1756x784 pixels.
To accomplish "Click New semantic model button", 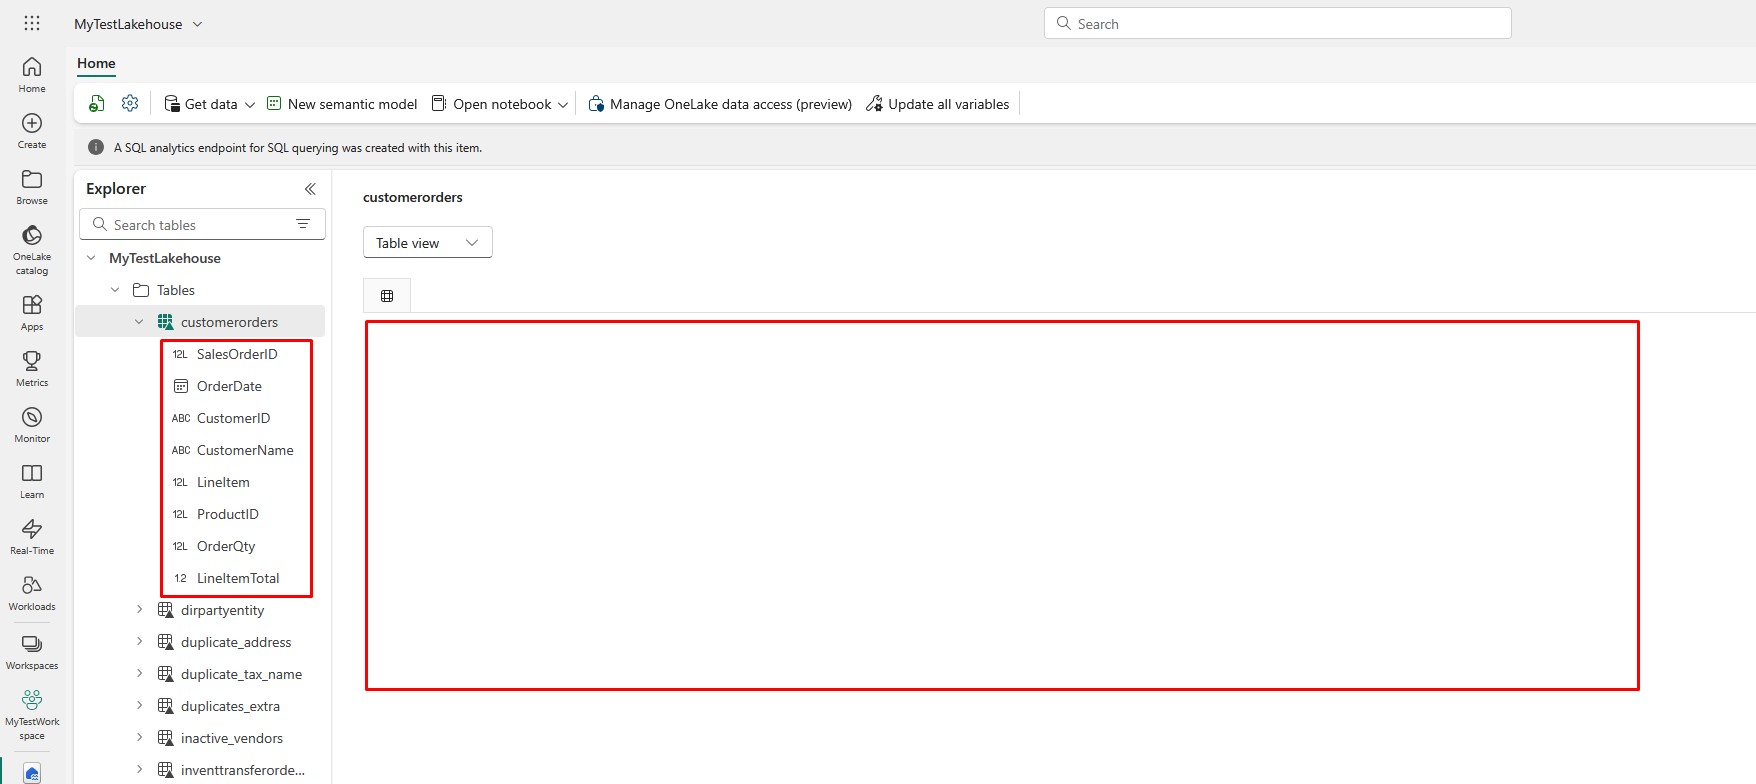I will coord(342,104).
